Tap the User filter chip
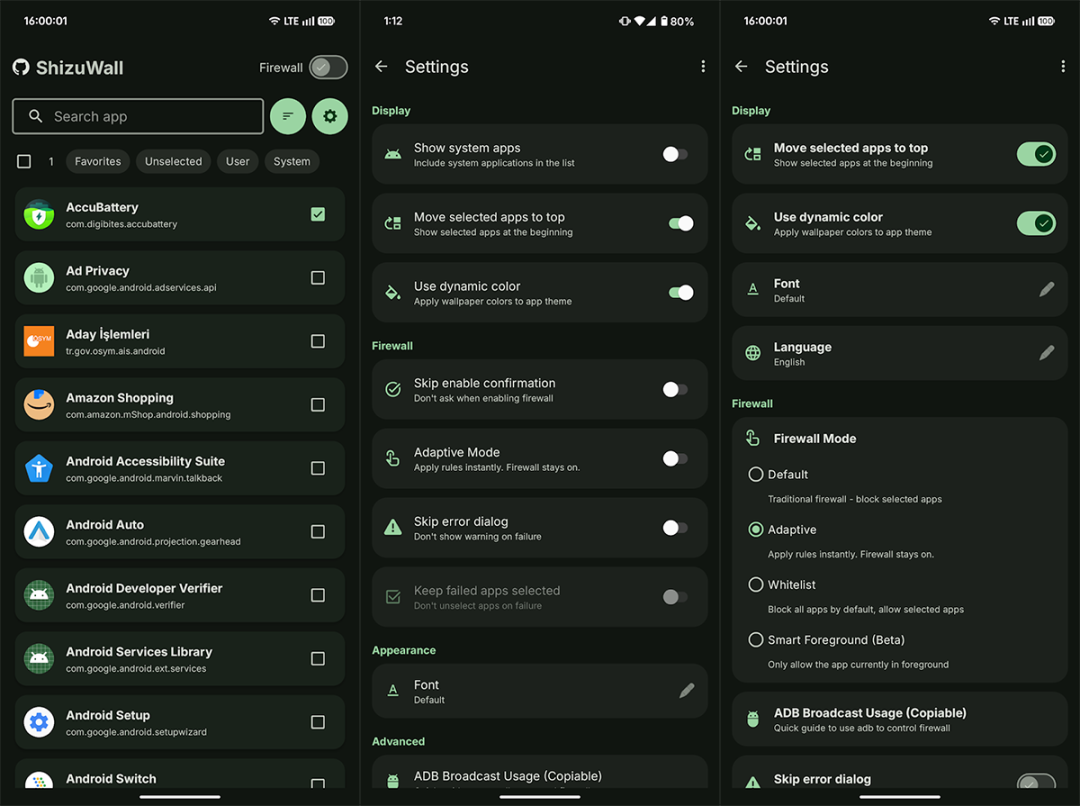This screenshot has height=806, width=1080. coord(238,161)
